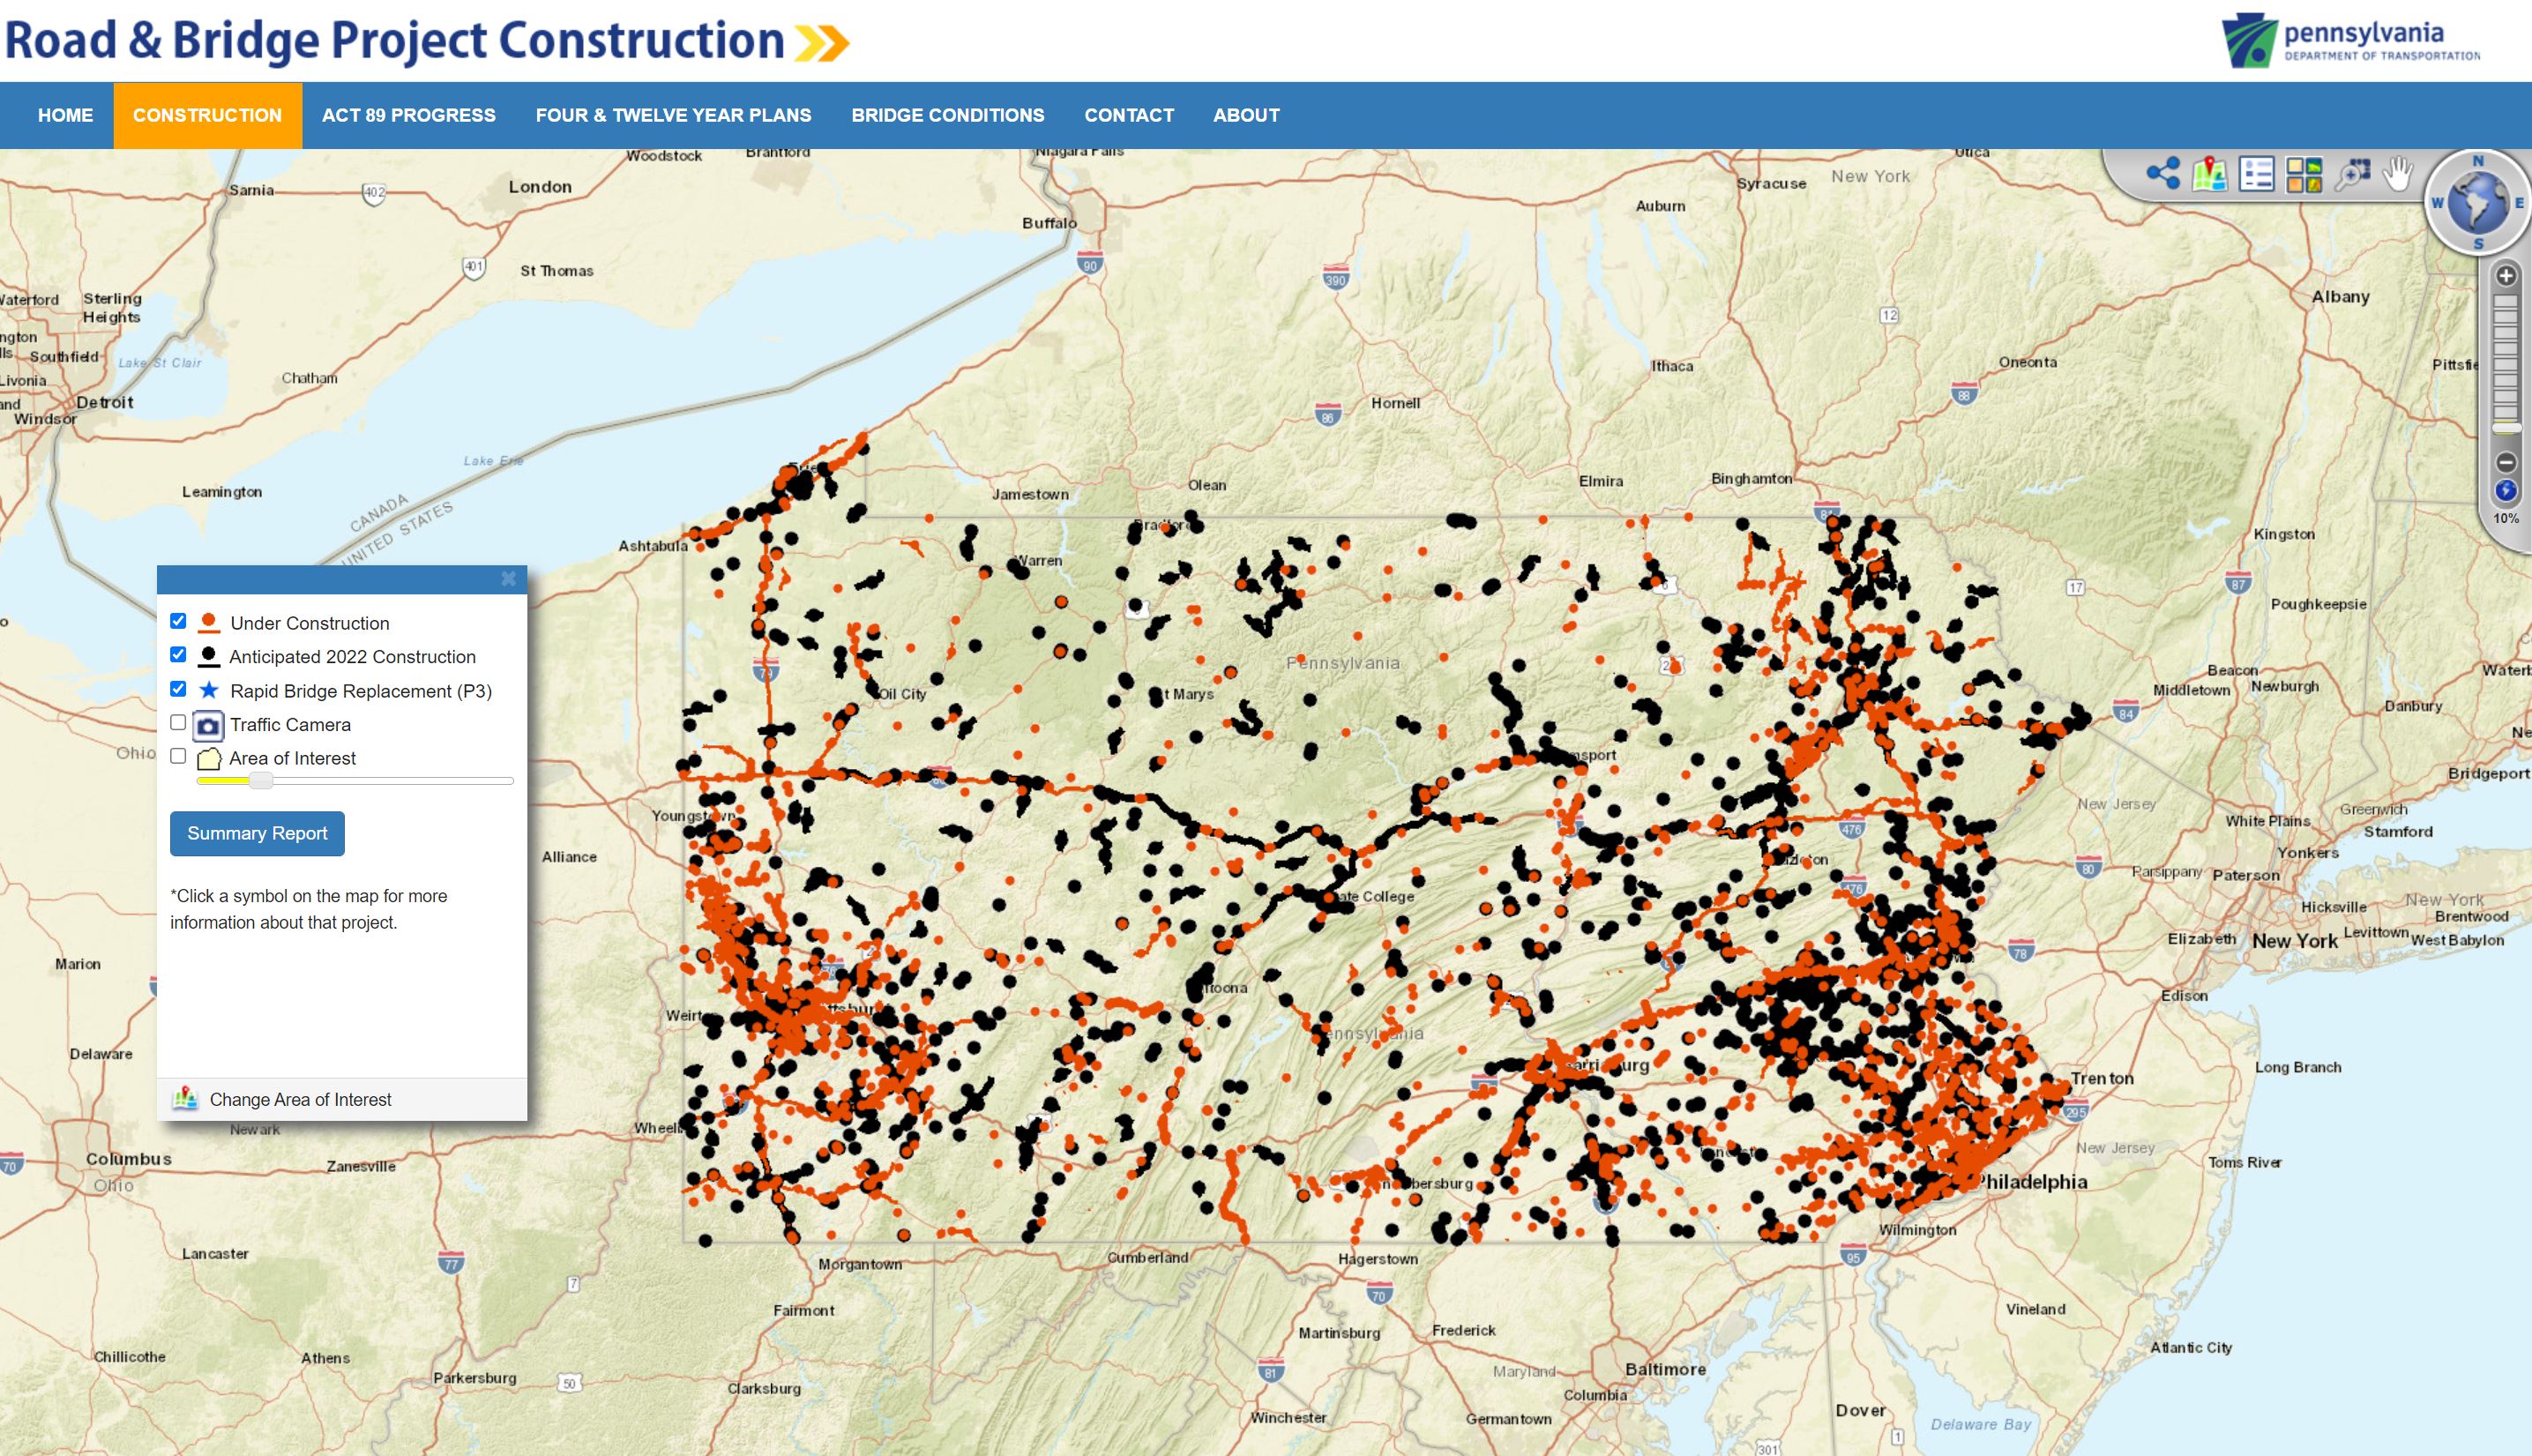Enable the Area of Interest checkbox
2532x1456 pixels.
coord(178,756)
